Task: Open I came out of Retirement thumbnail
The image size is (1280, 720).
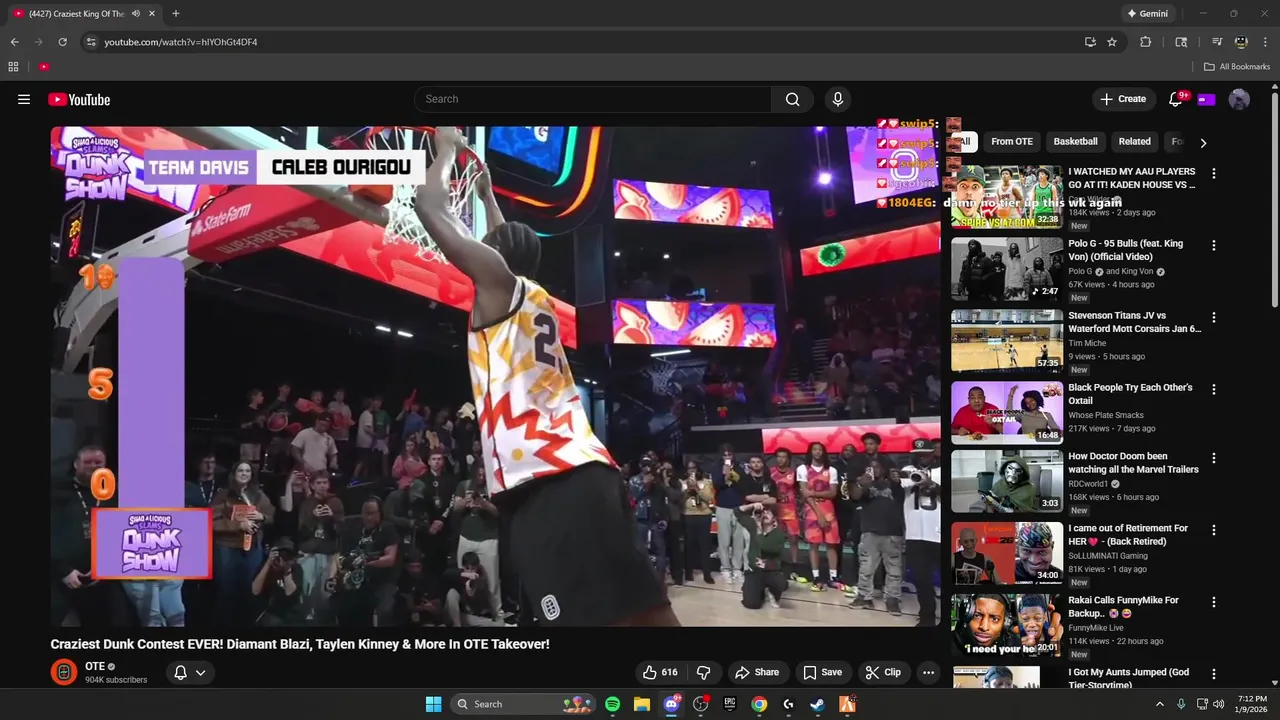Action: 1007,554
